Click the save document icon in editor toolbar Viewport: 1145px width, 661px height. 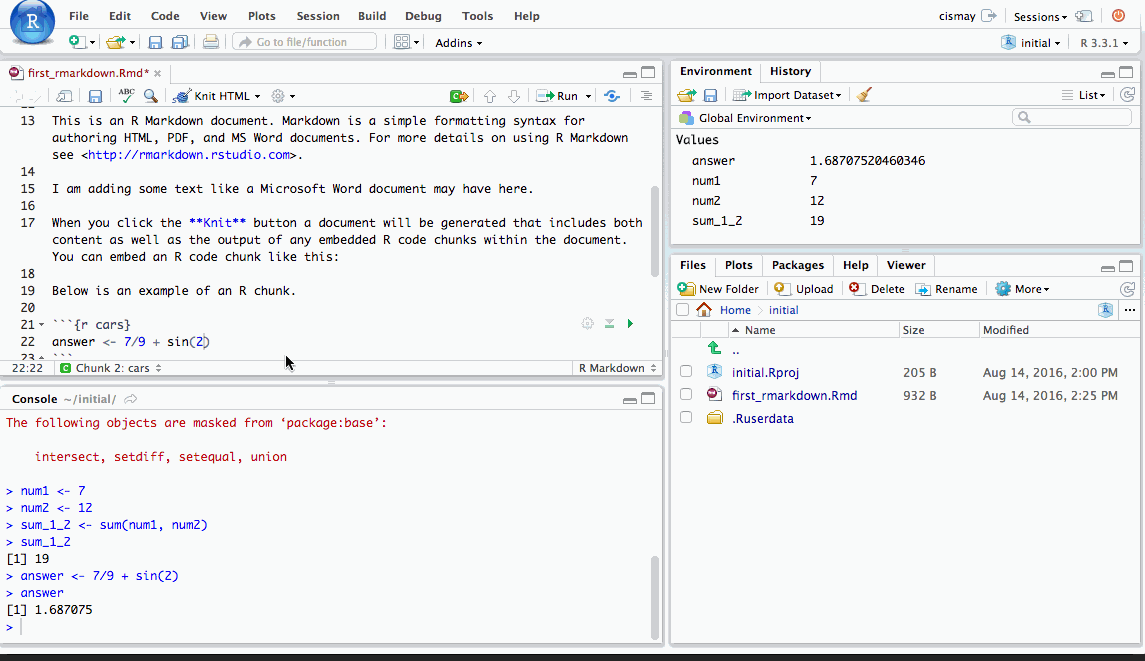tap(95, 96)
